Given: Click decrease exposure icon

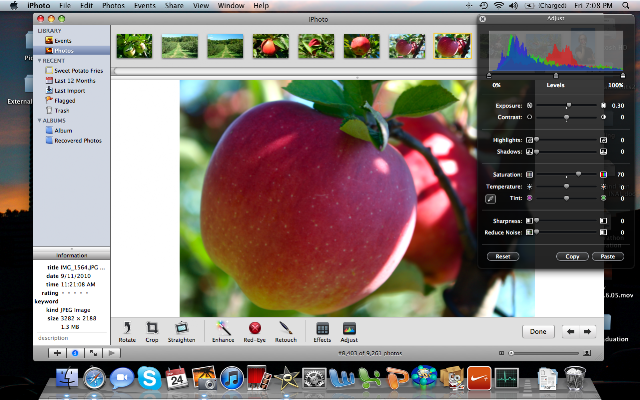Looking at the screenshot, I should point(529,105).
